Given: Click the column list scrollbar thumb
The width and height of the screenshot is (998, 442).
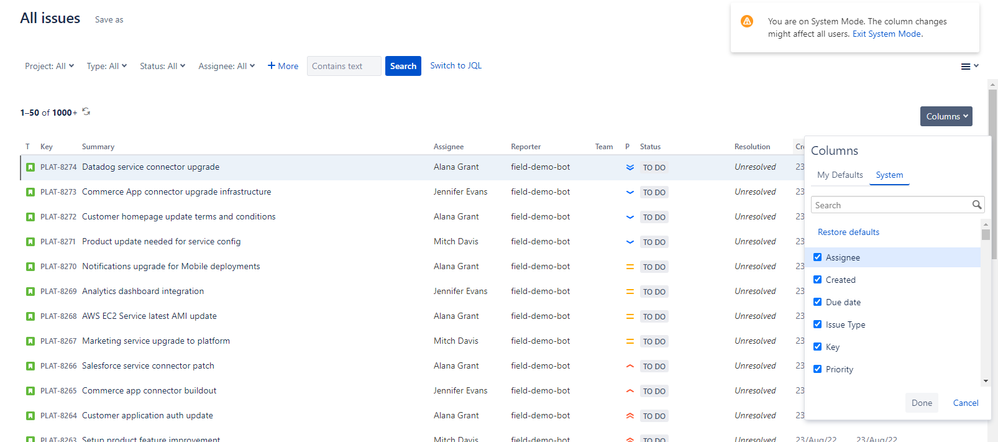Looking at the screenshot, I should [x=986, y=234].
